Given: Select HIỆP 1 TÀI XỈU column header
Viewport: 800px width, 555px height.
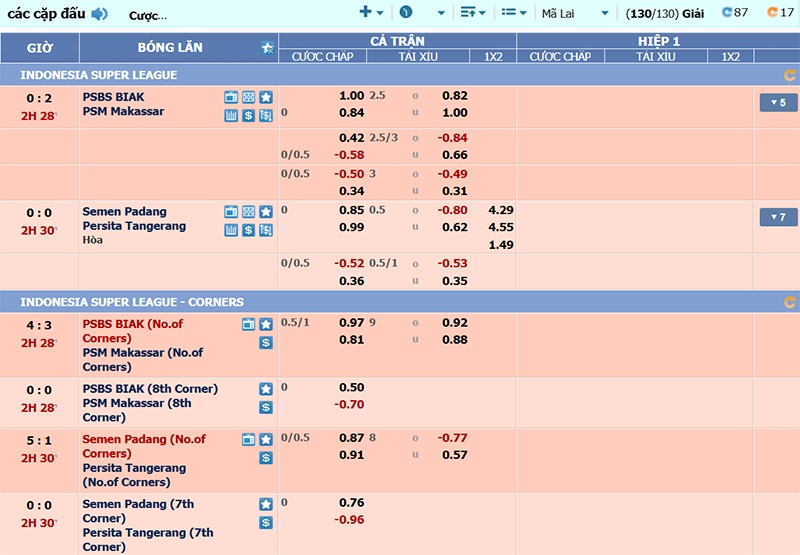Looking at the screenshot, I should [656, 57].
